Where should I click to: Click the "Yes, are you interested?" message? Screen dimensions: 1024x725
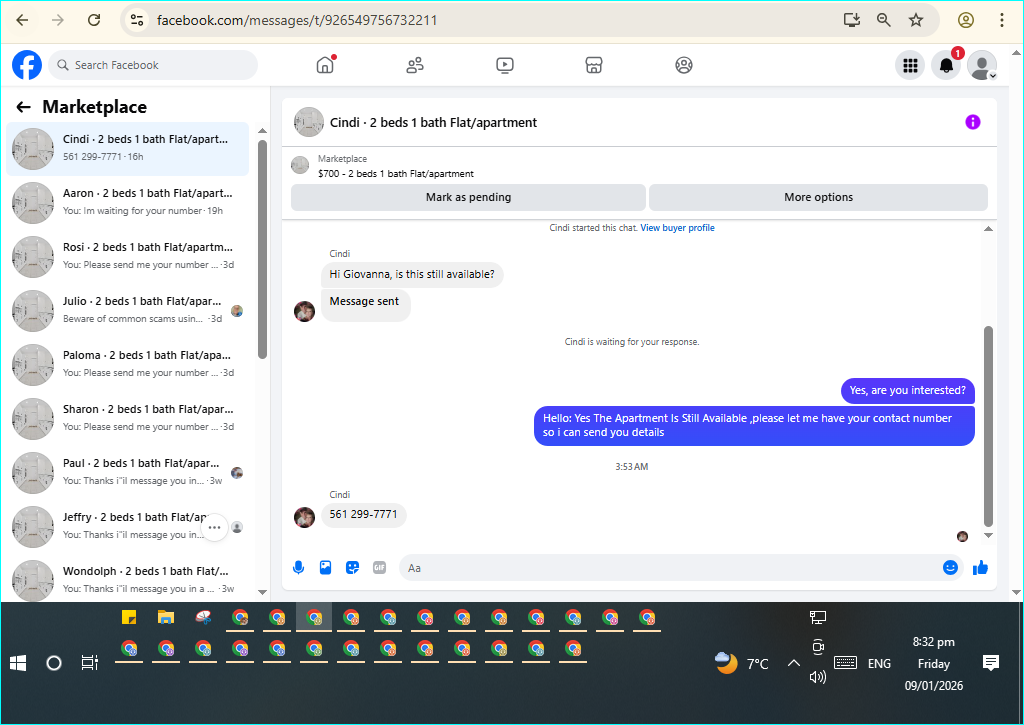pos(907,391)
